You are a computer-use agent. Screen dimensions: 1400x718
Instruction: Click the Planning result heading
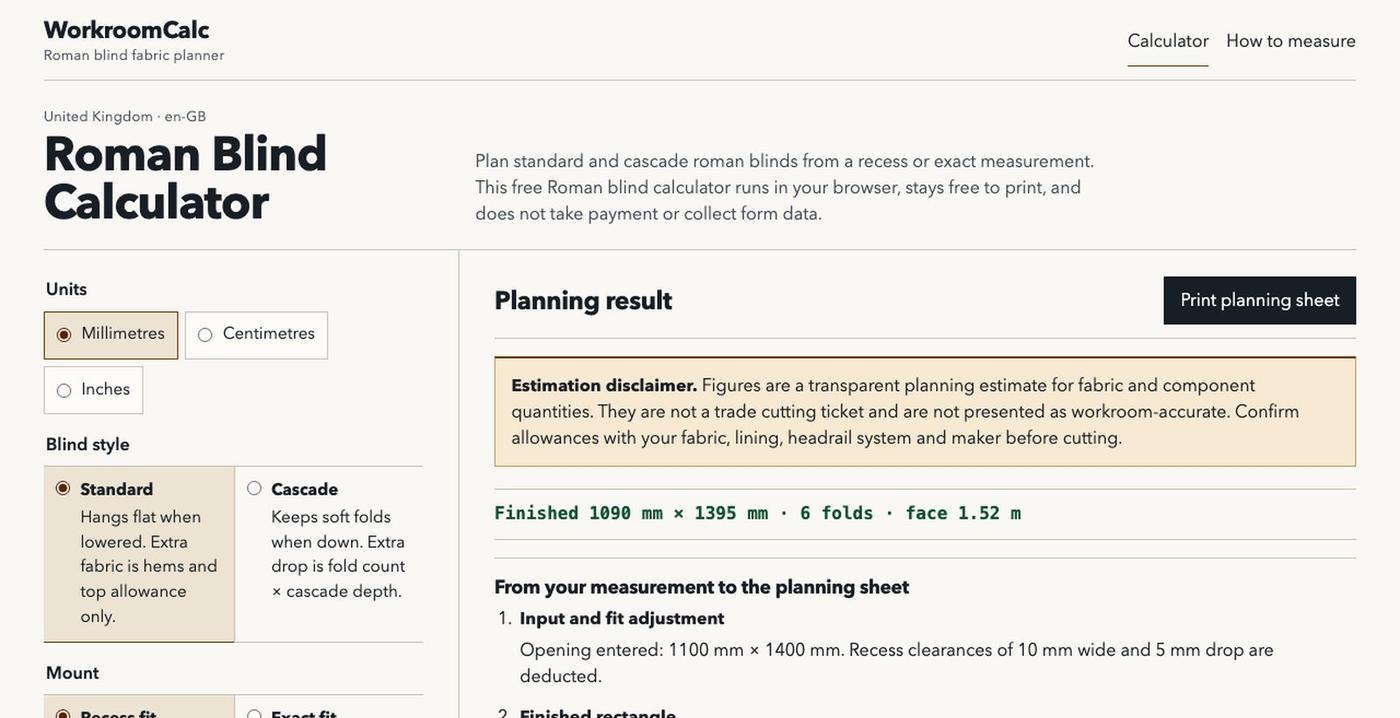pyautogui.click(x=583, y=301)
